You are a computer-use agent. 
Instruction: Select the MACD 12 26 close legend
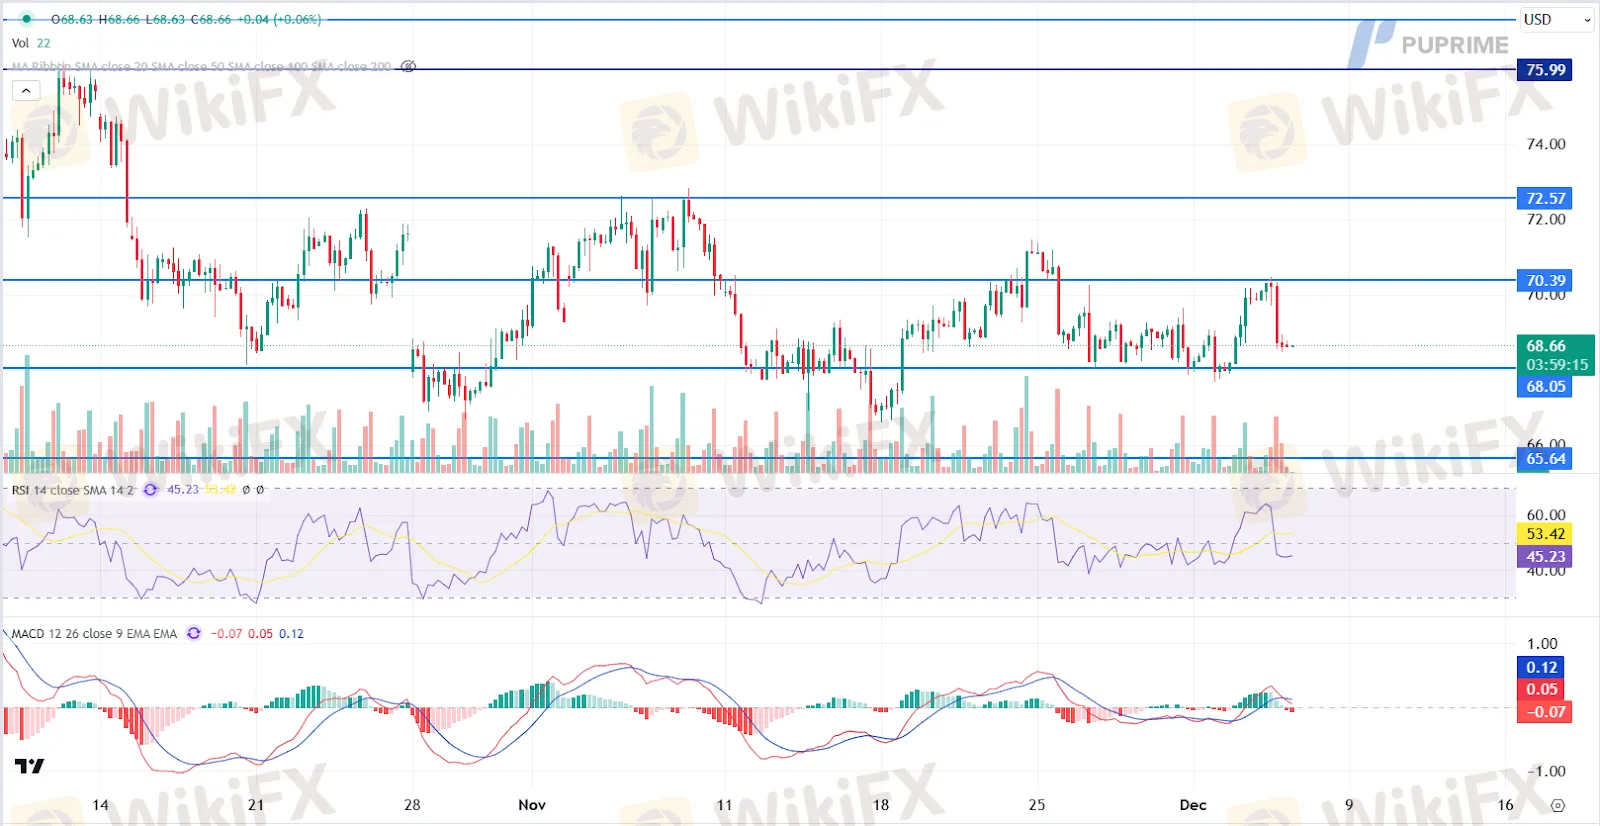click(x=94, y=634)
